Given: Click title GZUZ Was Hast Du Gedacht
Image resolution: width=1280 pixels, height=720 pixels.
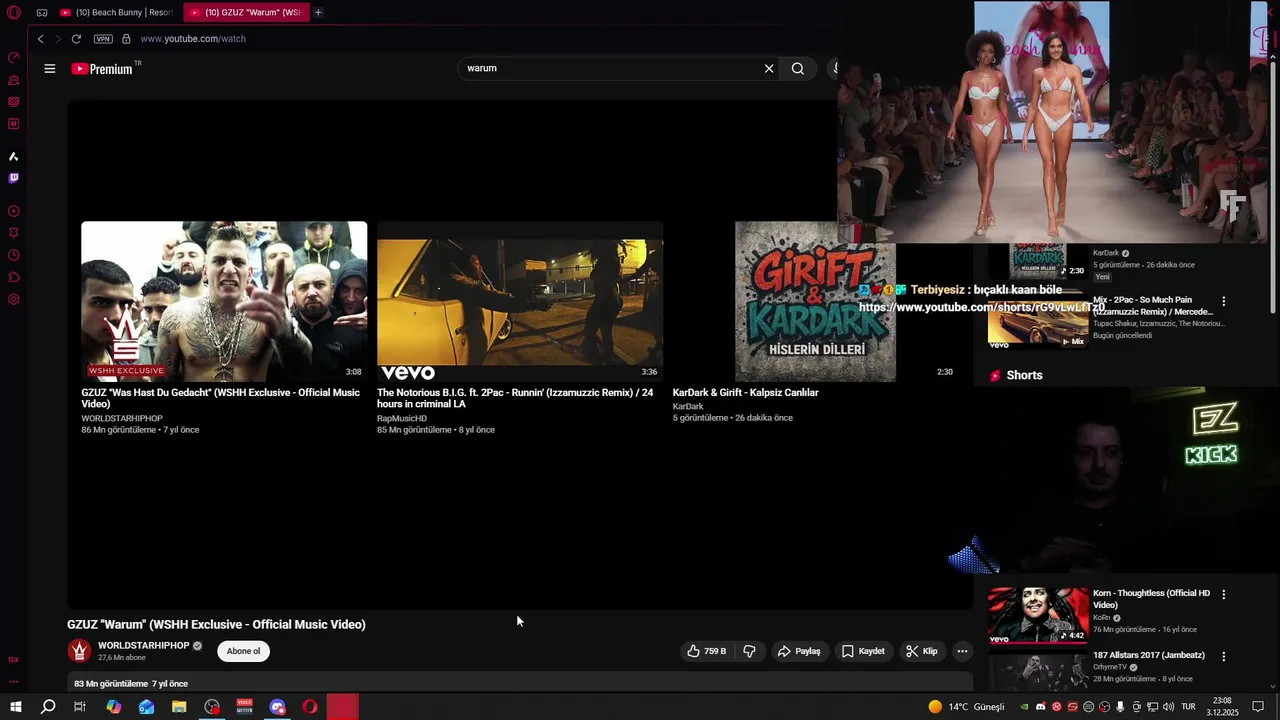Looking at the screenshot, I should point(220,398).
